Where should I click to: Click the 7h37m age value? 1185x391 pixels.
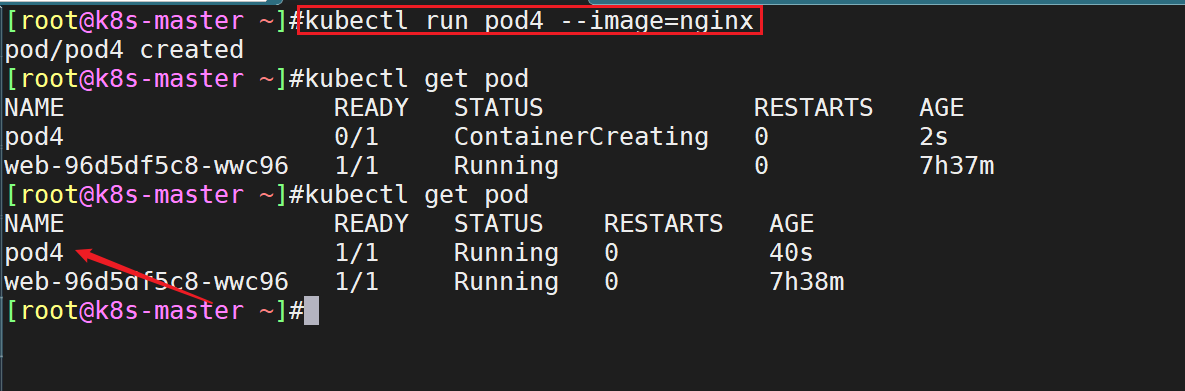pyautogui.click(x=956, y=166)
